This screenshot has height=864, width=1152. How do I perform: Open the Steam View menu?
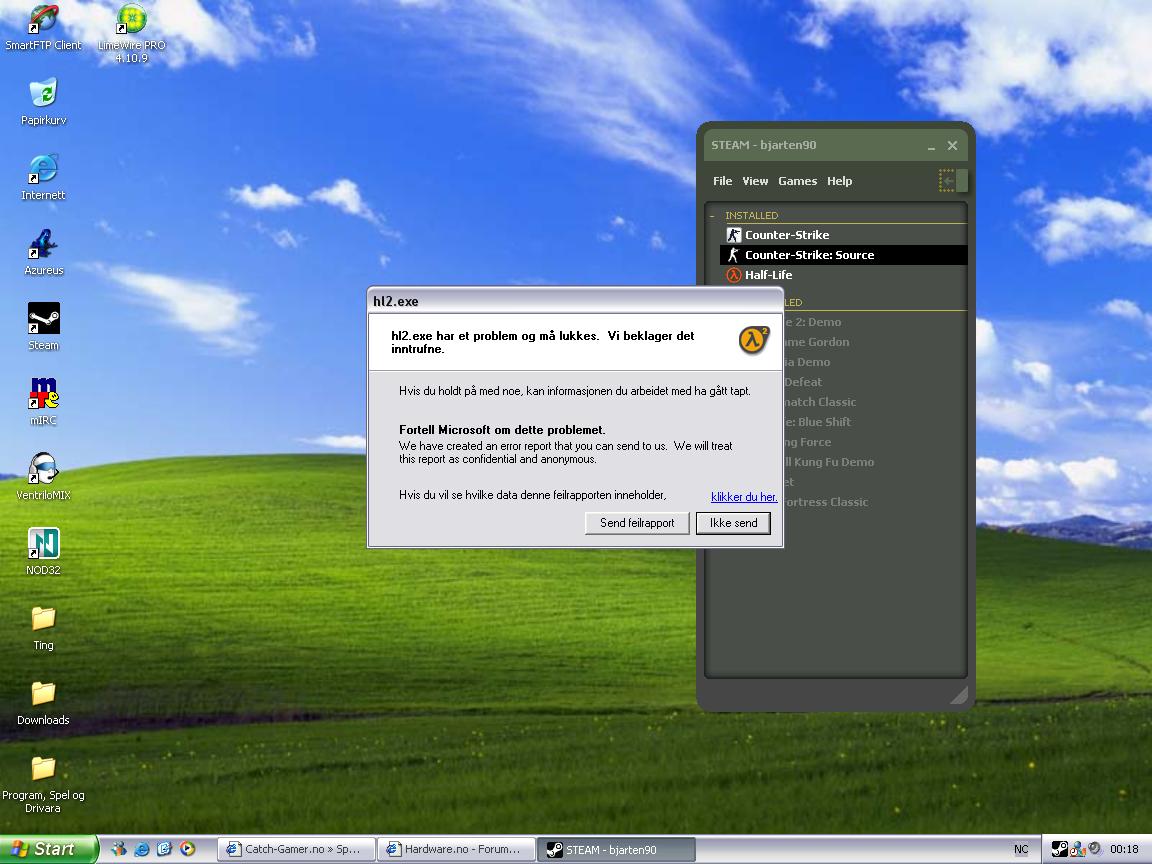point(755,181)
